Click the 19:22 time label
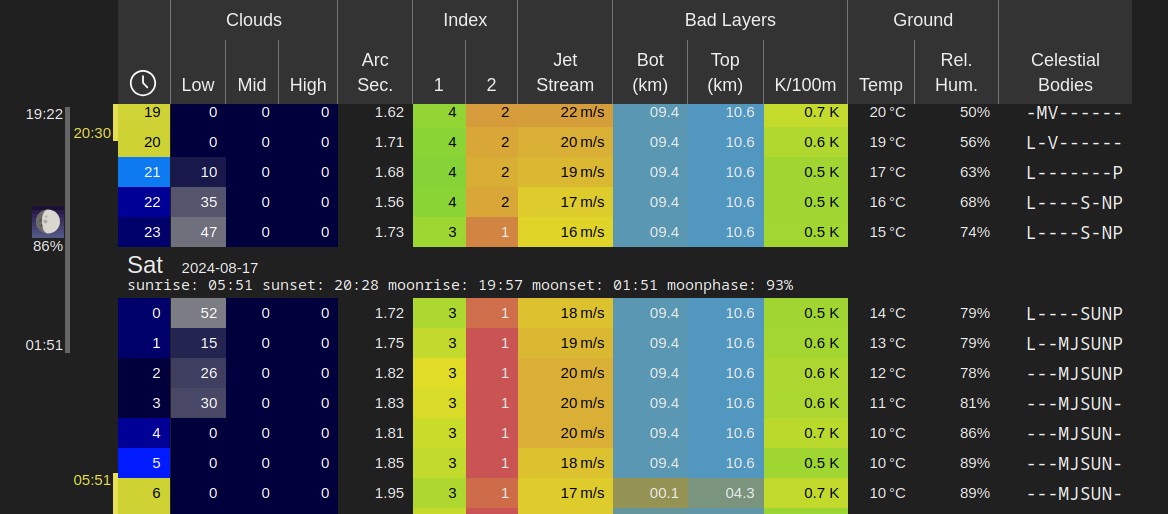Viewport: 1168px width, 514px height. (45, 115)
